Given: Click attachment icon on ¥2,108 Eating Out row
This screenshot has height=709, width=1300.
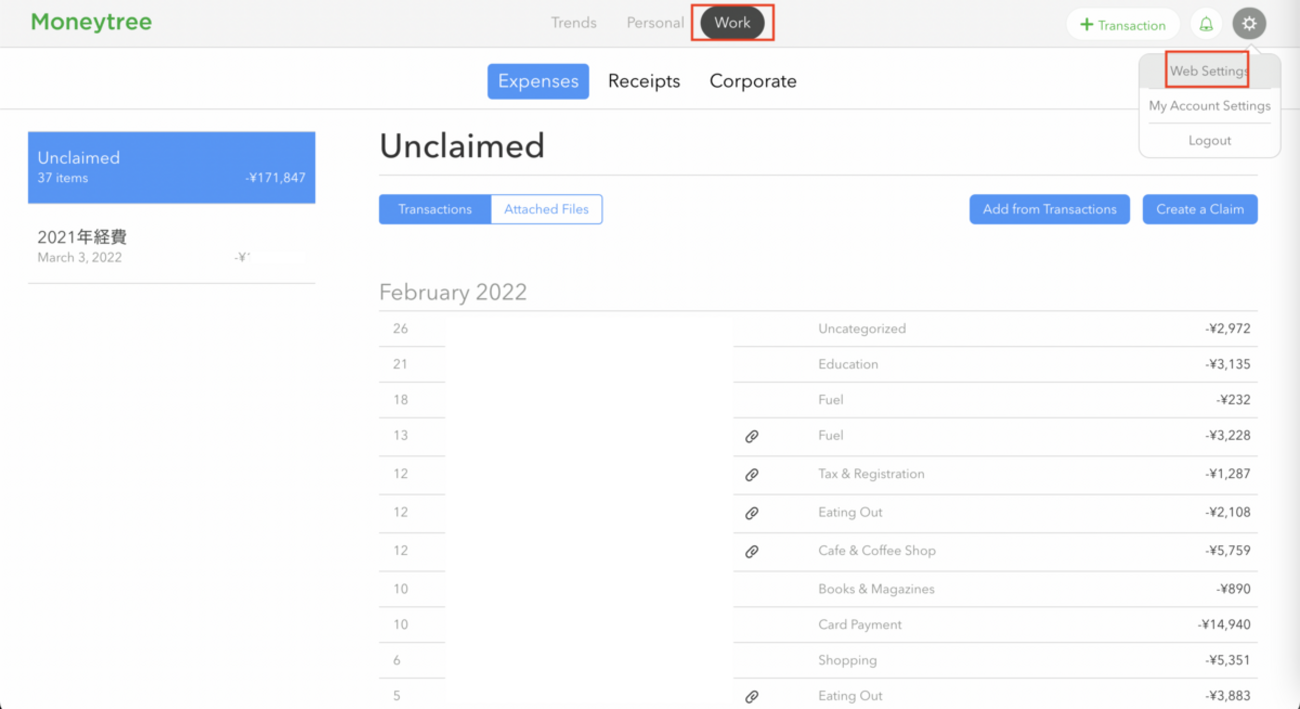Looking at the screenshot, I should tap(752, 513).
